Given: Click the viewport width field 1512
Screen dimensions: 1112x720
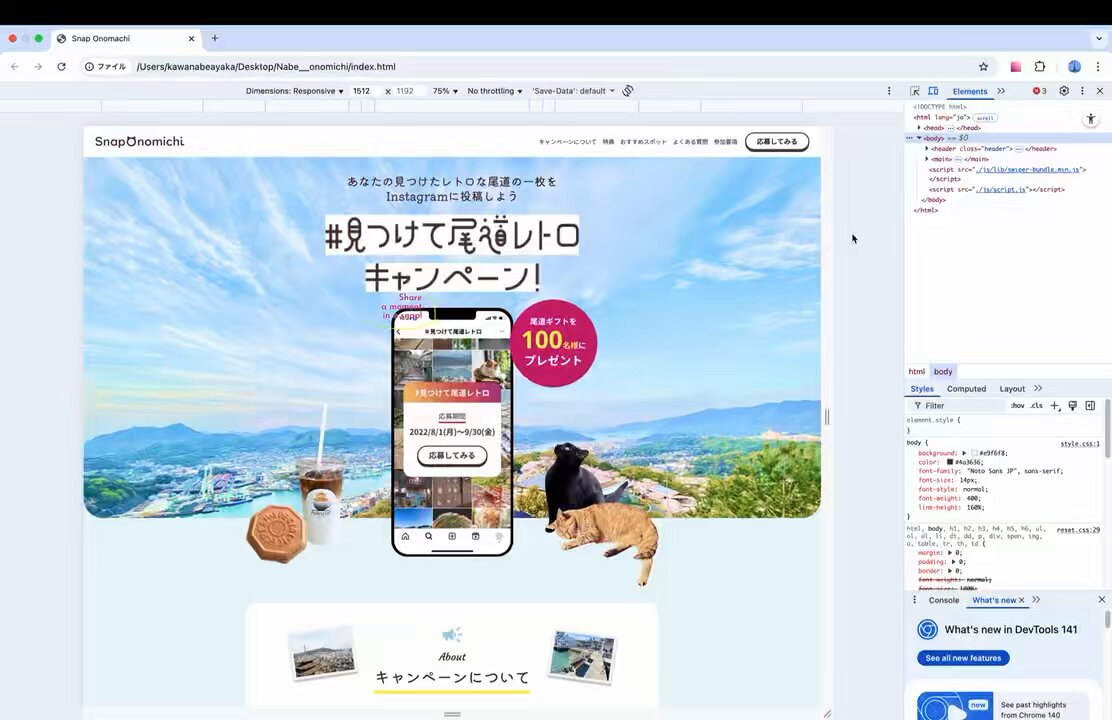Looking at the screenshot, I should pyautogui.click(x=365, y=91).
